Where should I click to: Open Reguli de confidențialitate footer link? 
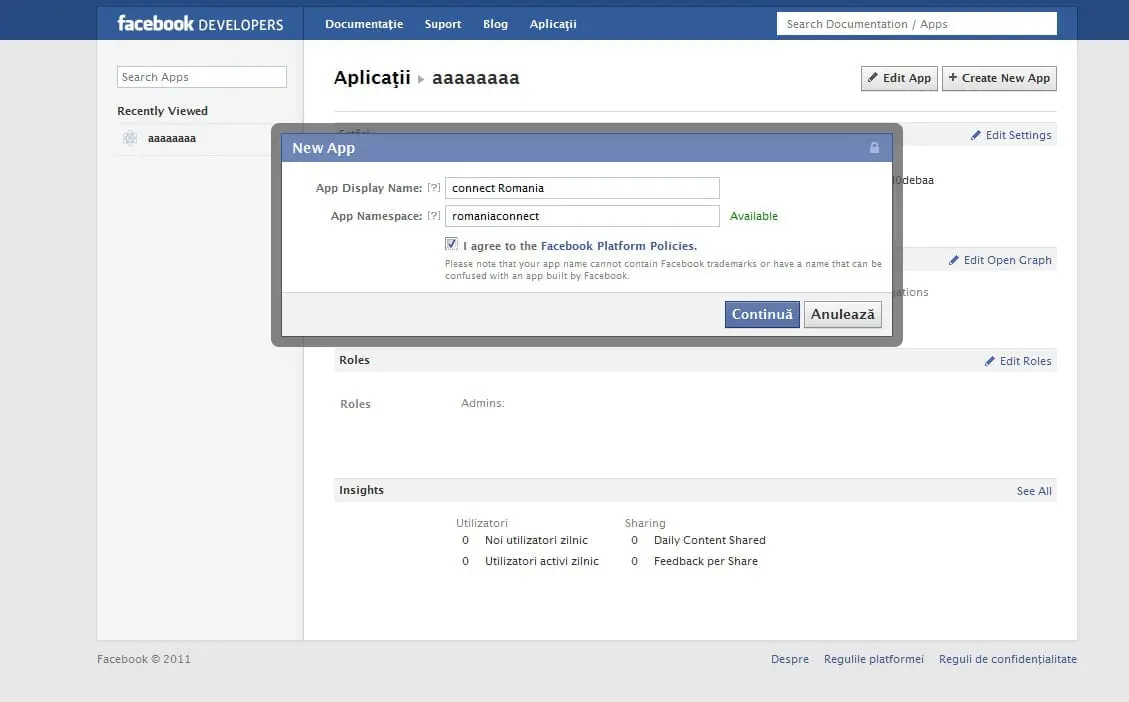[1008, 659]
